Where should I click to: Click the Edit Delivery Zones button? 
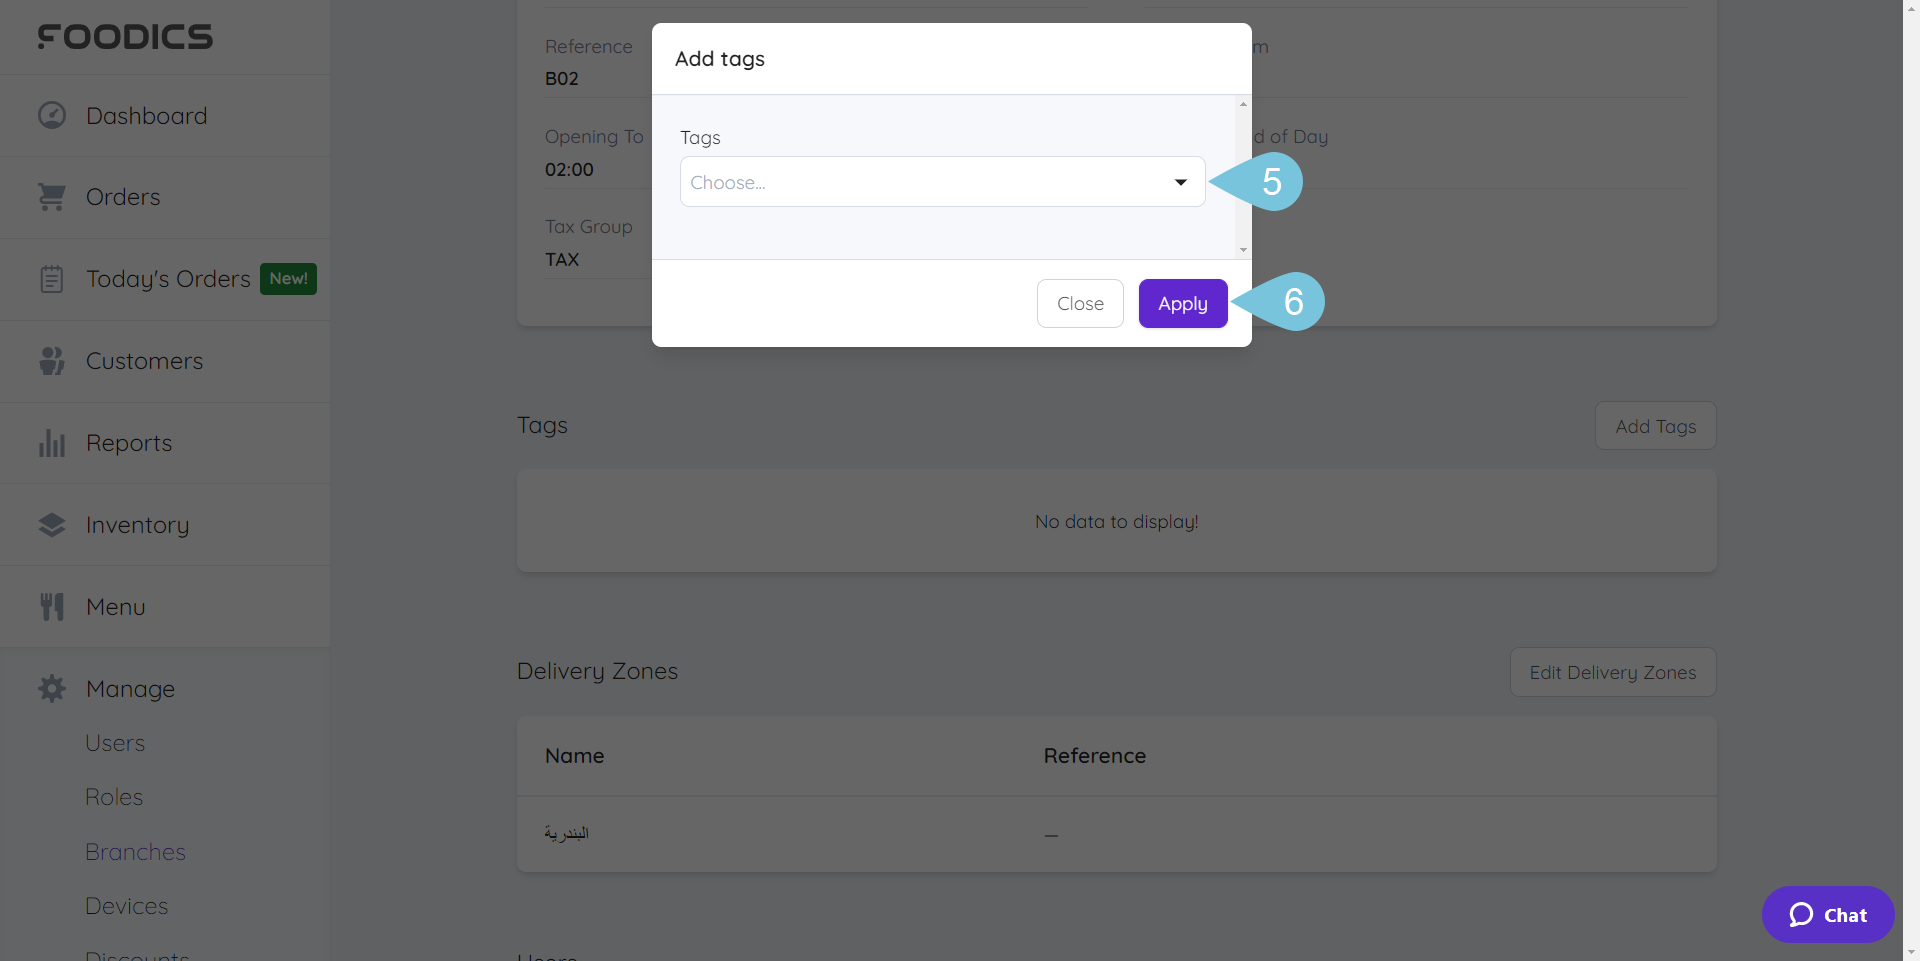pos(1612,672)
